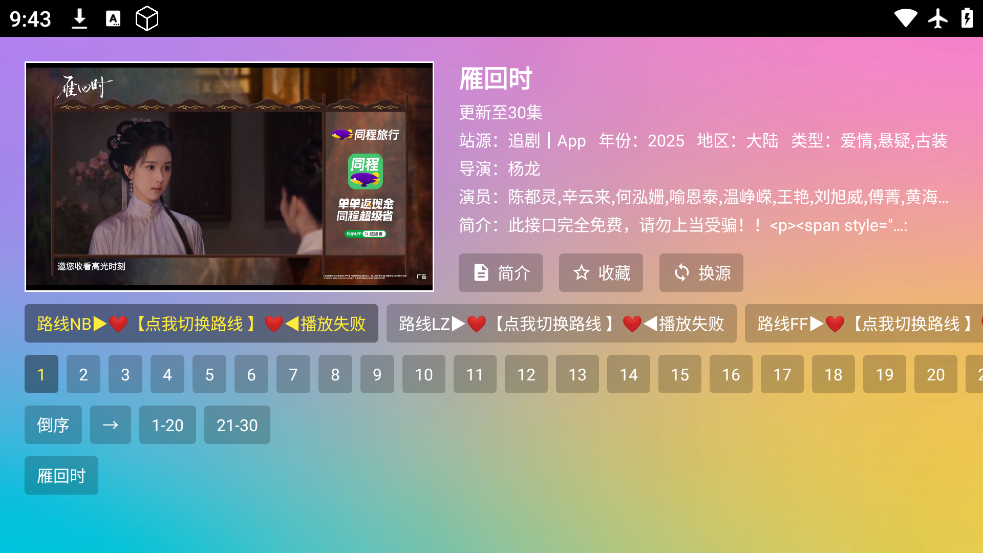Play episode 3
This screenshot has width=983, height=553.
[125, 374]
